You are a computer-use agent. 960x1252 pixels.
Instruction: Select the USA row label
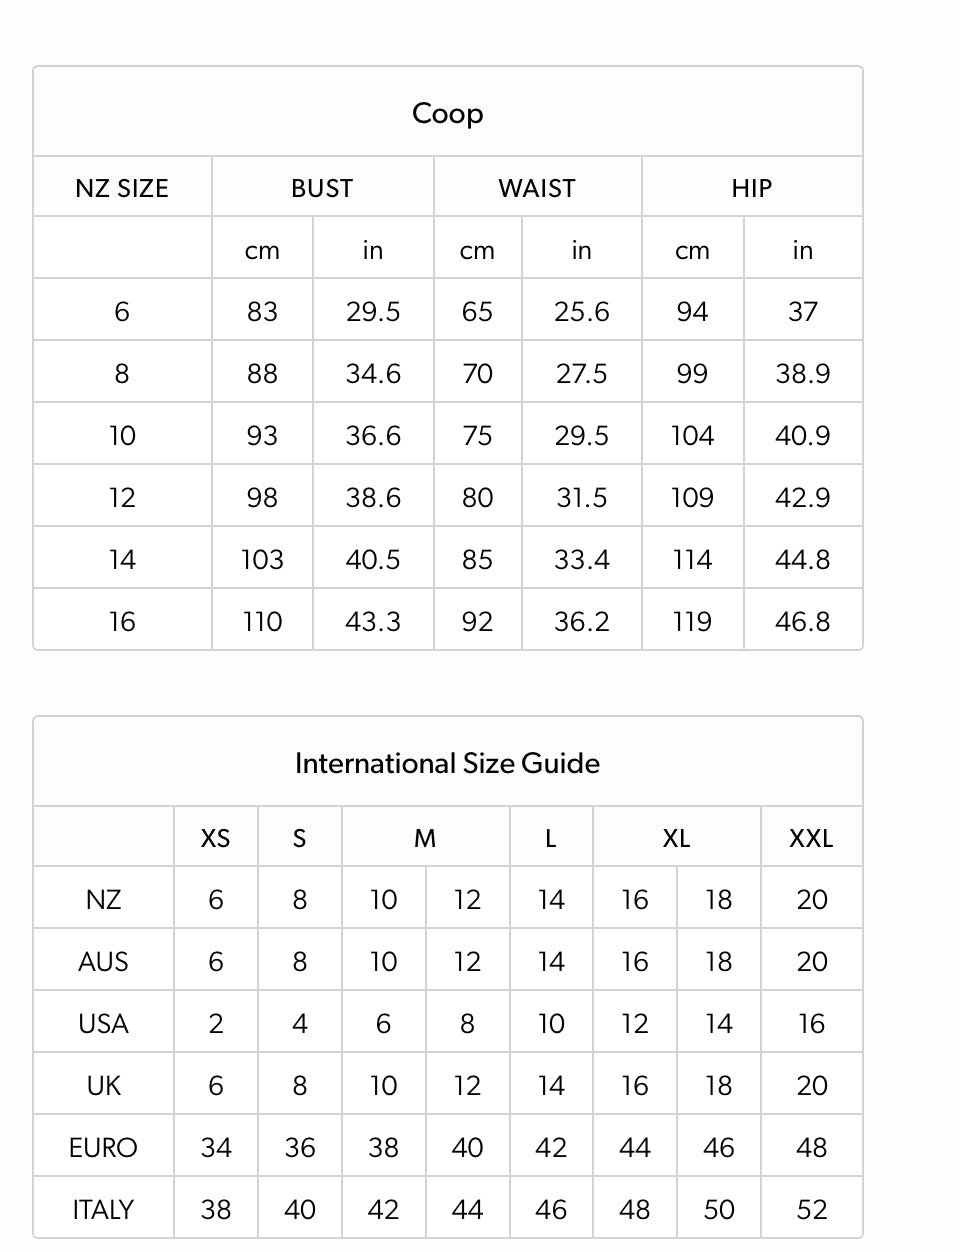click(x=103, y=1024)
